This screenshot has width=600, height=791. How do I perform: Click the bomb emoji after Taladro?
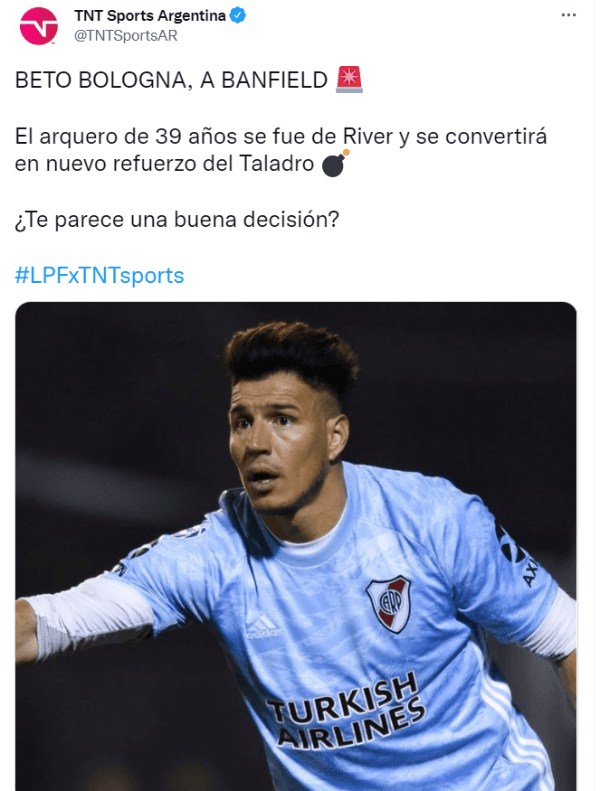coord(335,163)
